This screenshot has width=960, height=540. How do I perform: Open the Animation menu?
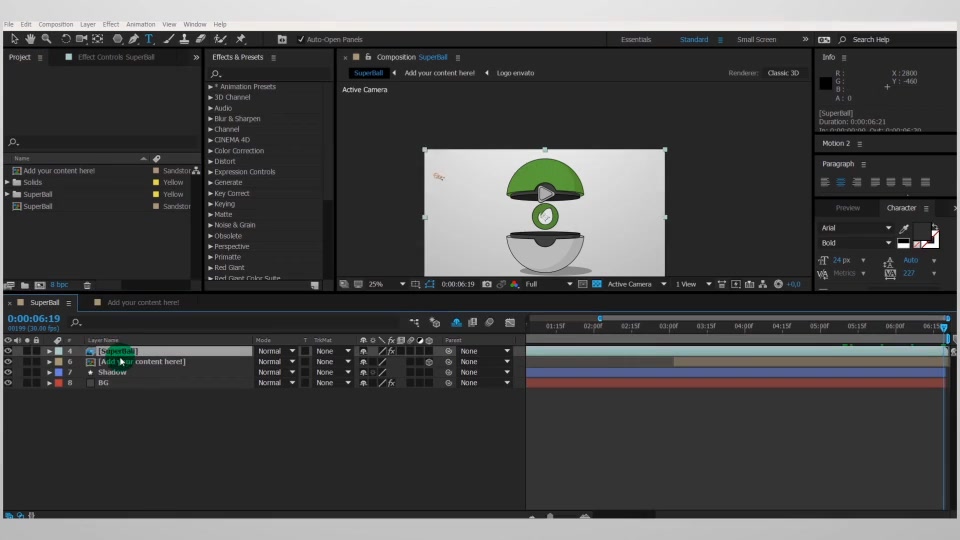tap(140, 24)
